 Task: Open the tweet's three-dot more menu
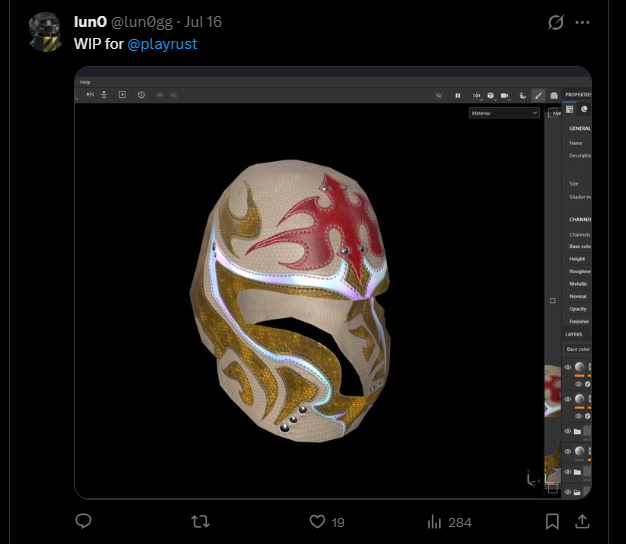pos(582,22)
